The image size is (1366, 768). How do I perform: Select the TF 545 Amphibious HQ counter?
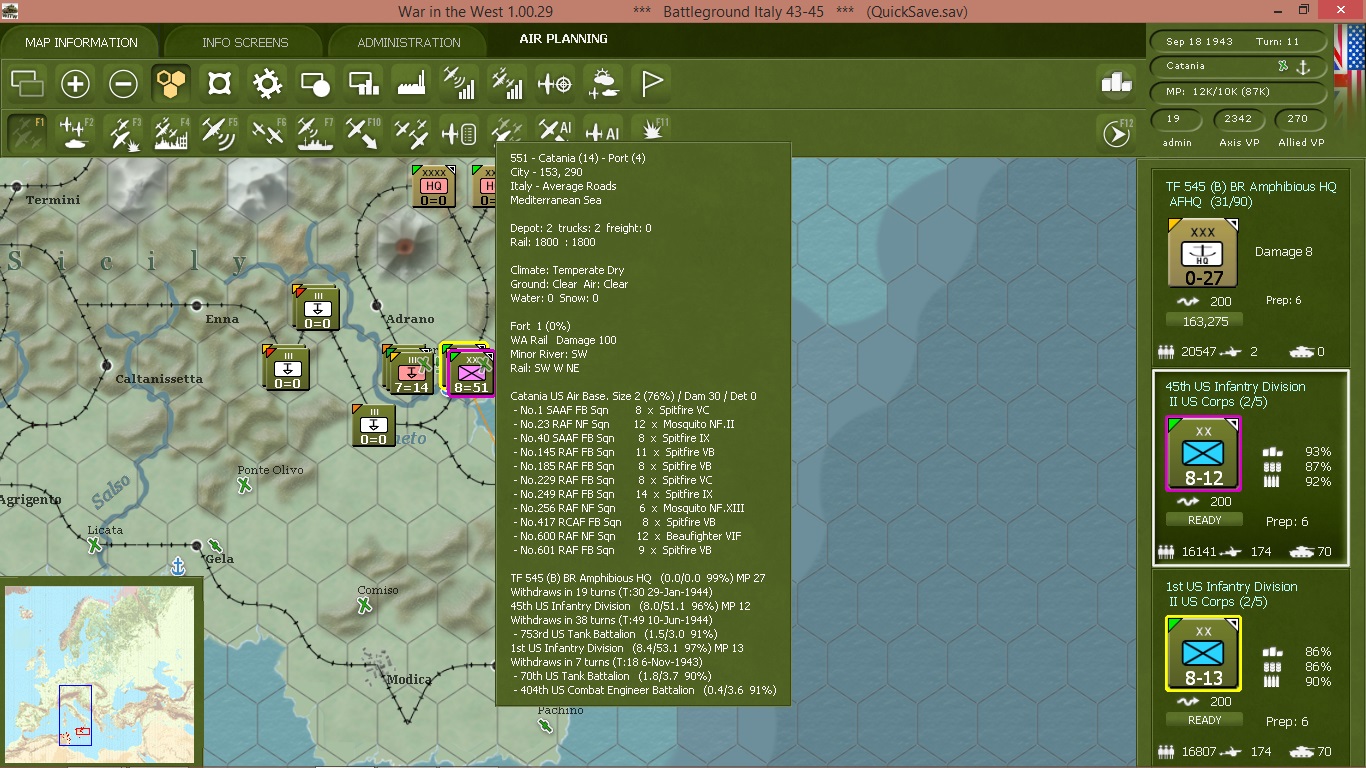[x=1203, y=254]
